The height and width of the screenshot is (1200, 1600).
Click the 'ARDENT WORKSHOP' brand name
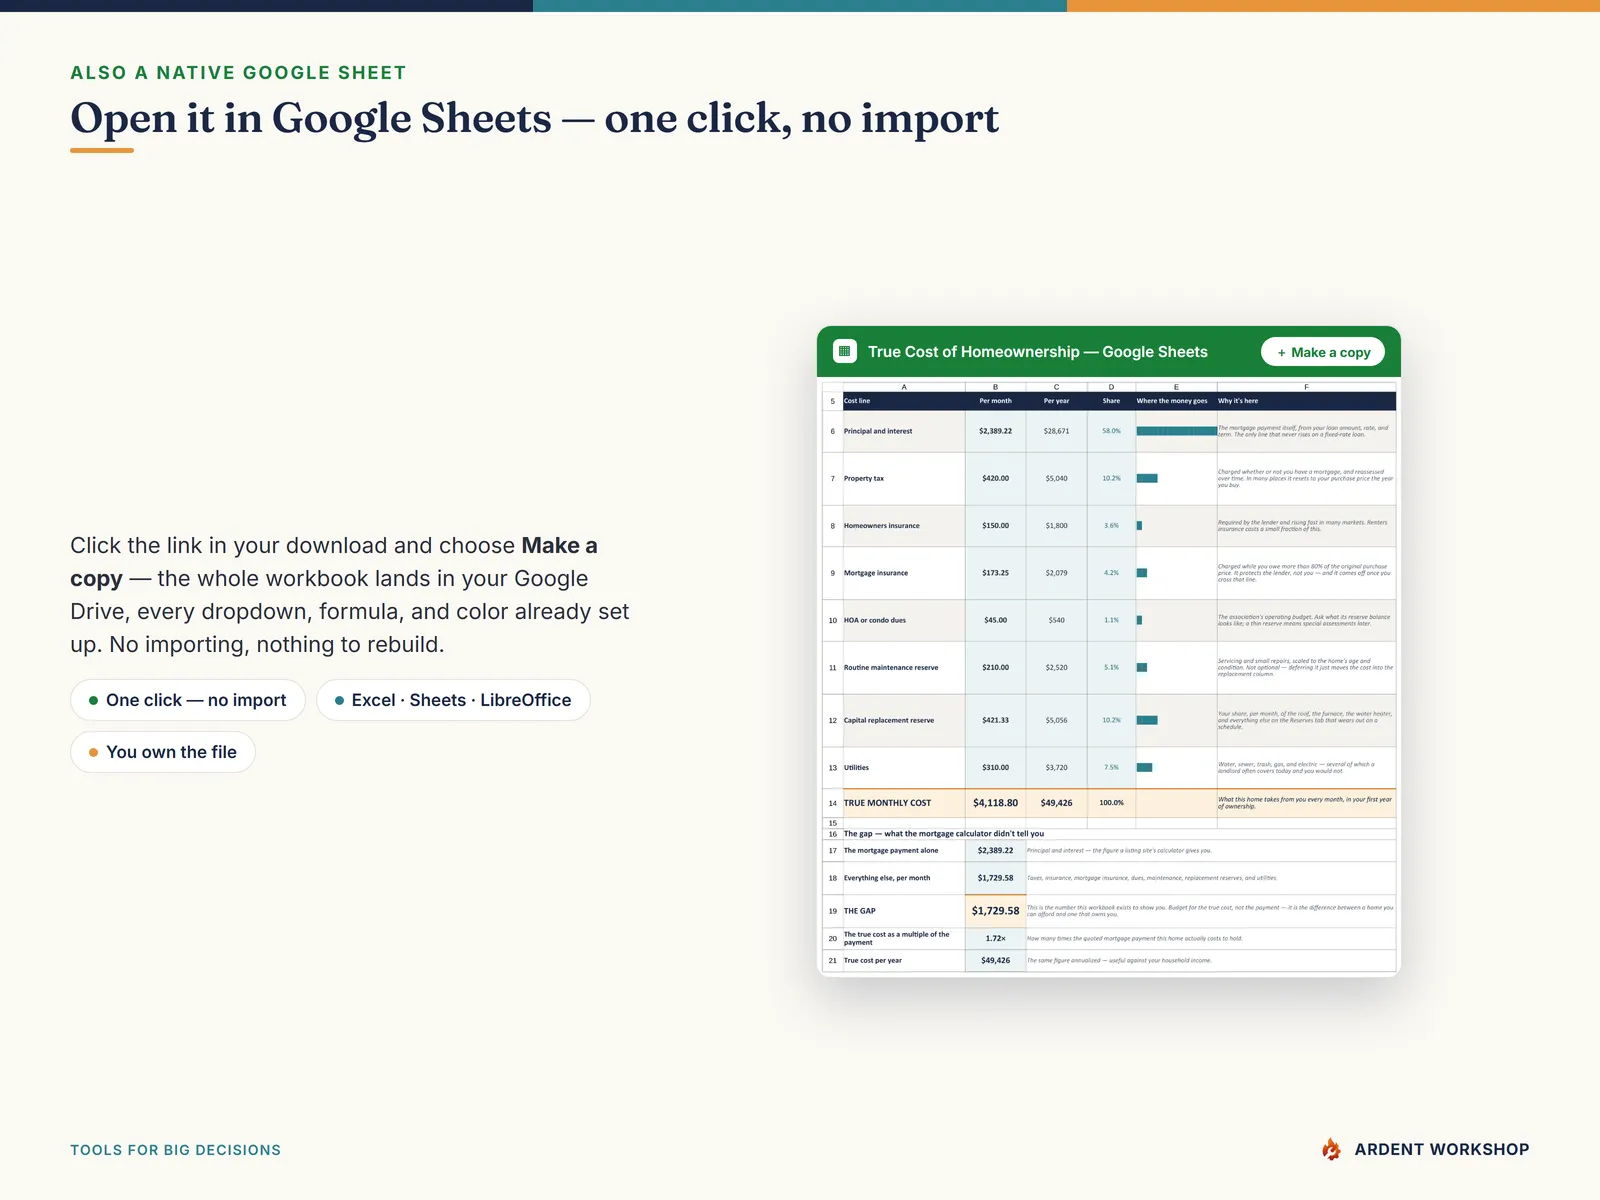coord(1441,1150)
